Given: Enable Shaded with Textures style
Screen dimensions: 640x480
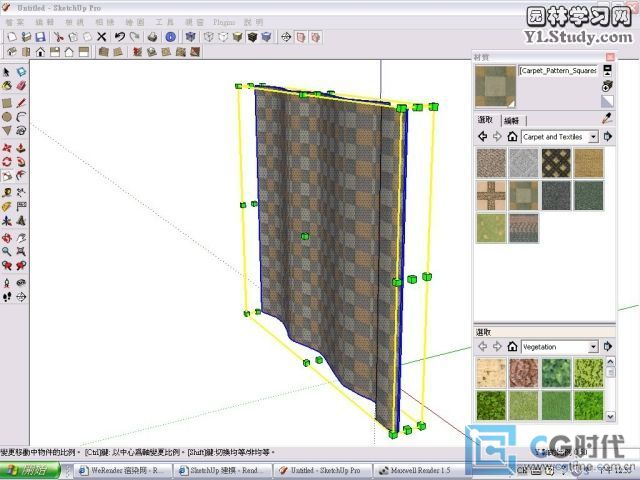Looking at the screenshot, I should [x=252, y=37].
